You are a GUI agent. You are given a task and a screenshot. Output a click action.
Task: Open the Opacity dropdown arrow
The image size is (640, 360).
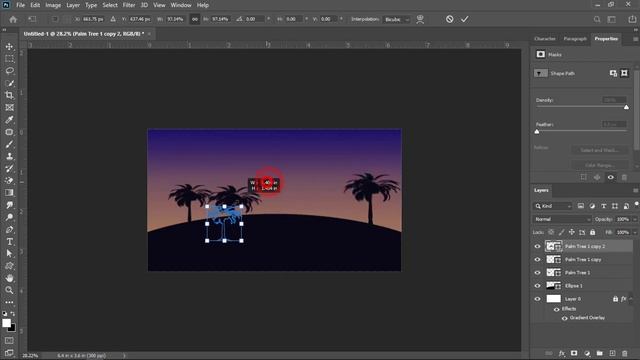635,219
